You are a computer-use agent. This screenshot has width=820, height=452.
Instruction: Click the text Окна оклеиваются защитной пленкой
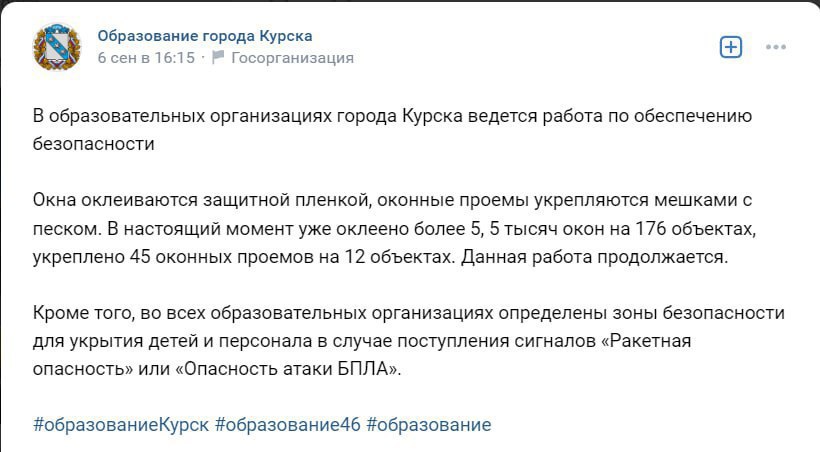click(202, 200)
